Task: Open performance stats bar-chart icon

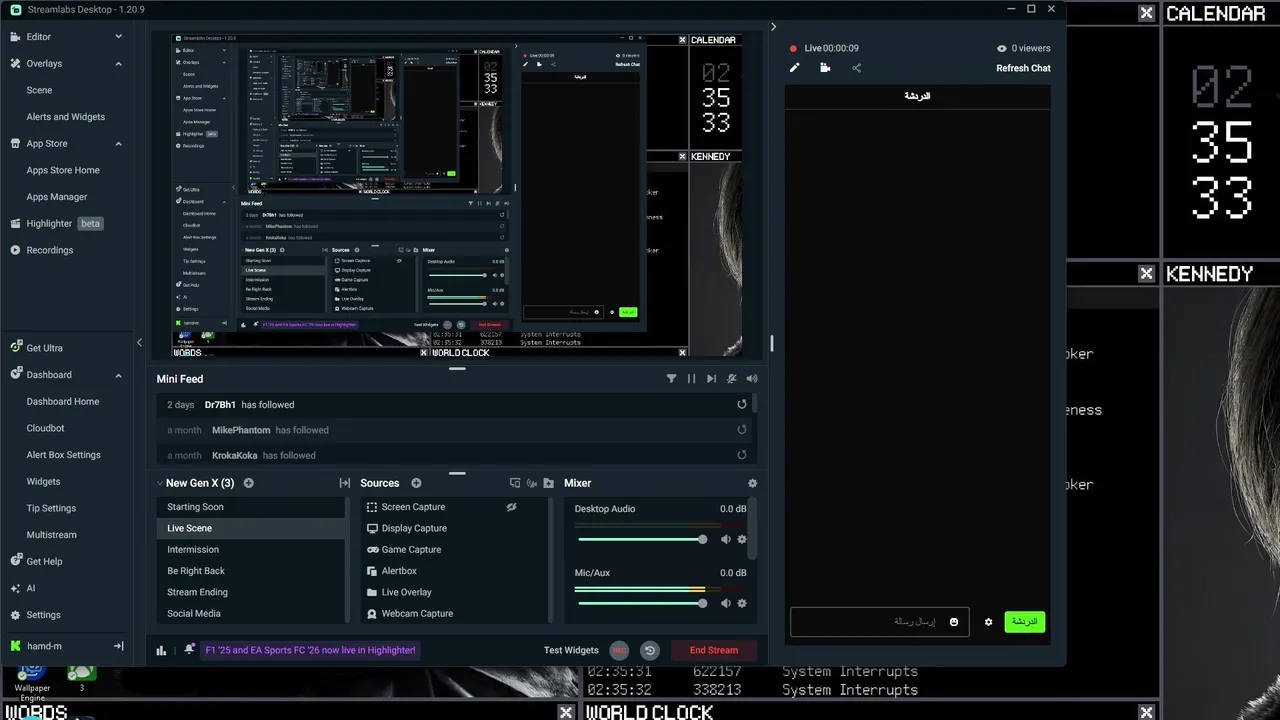Action: tap(161, 650)
